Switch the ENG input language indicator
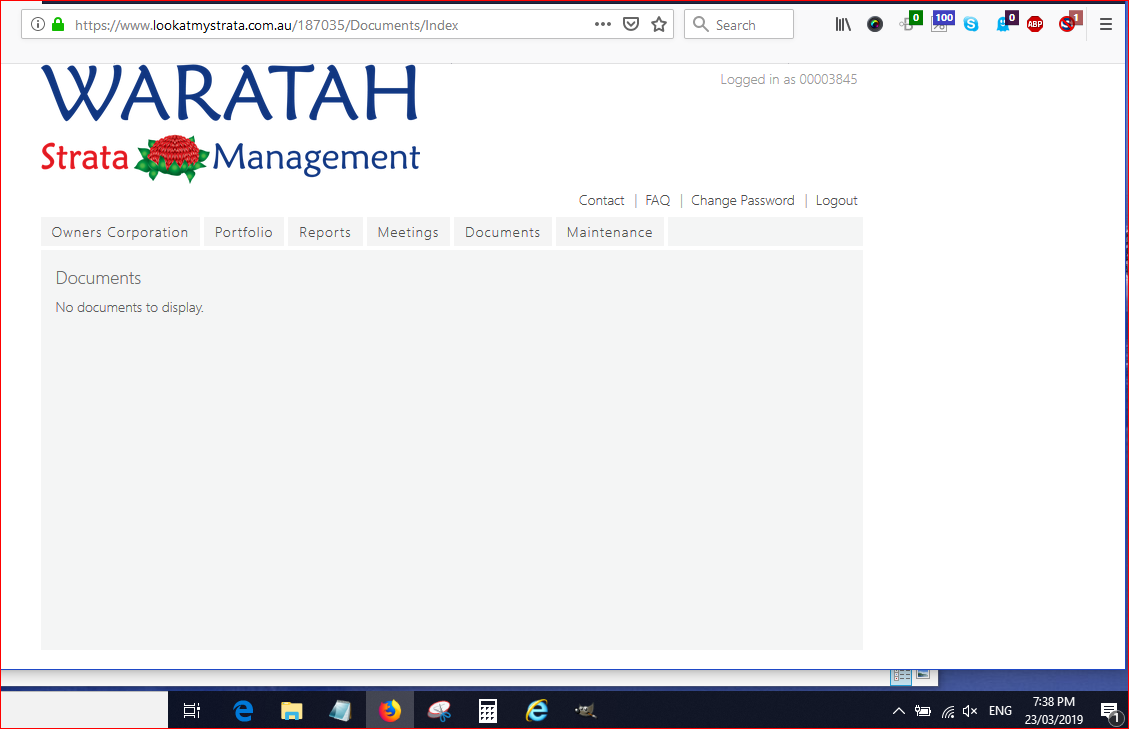This screenshot has width=1129, height=729. 1000,711
